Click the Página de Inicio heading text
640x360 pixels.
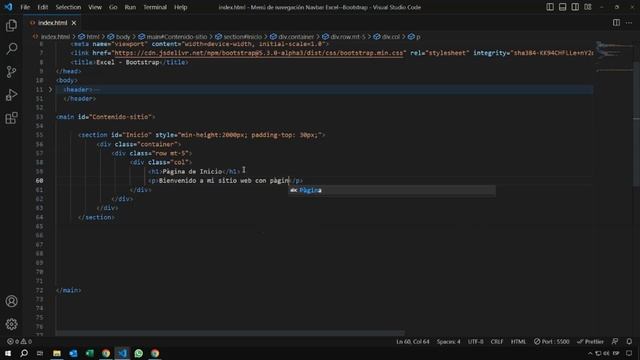click(x=192, y=171)
